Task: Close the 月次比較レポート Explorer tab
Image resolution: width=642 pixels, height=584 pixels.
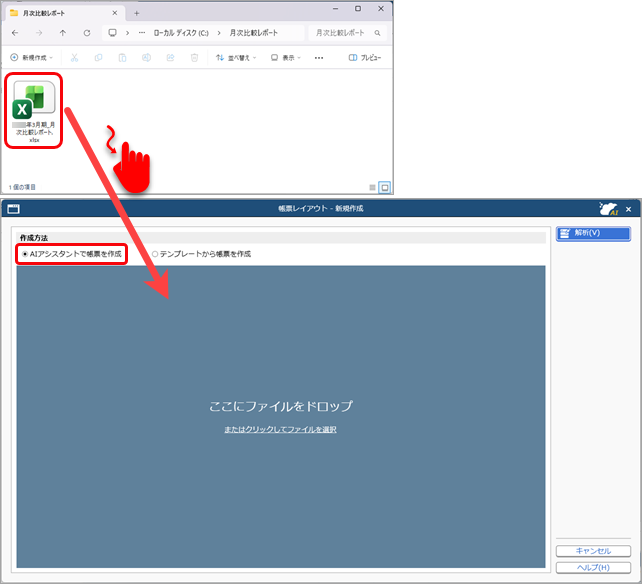Action: (x=115, y=13)
